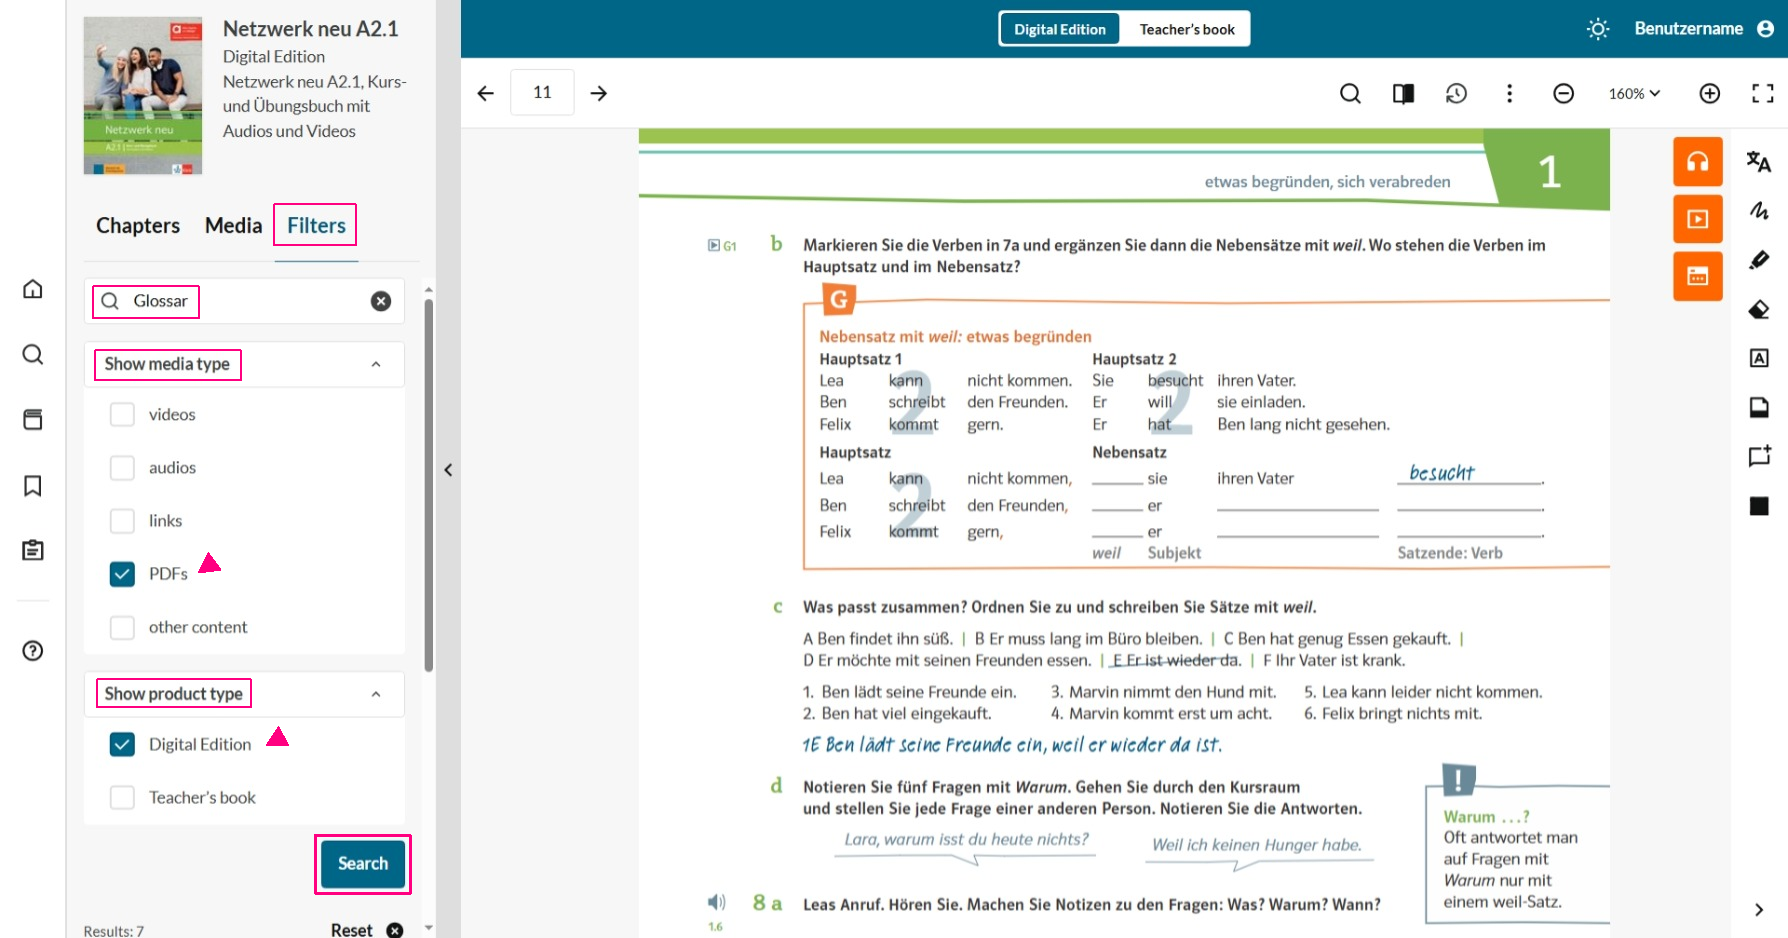Go to next page arrow

click(x=598, y=93)
